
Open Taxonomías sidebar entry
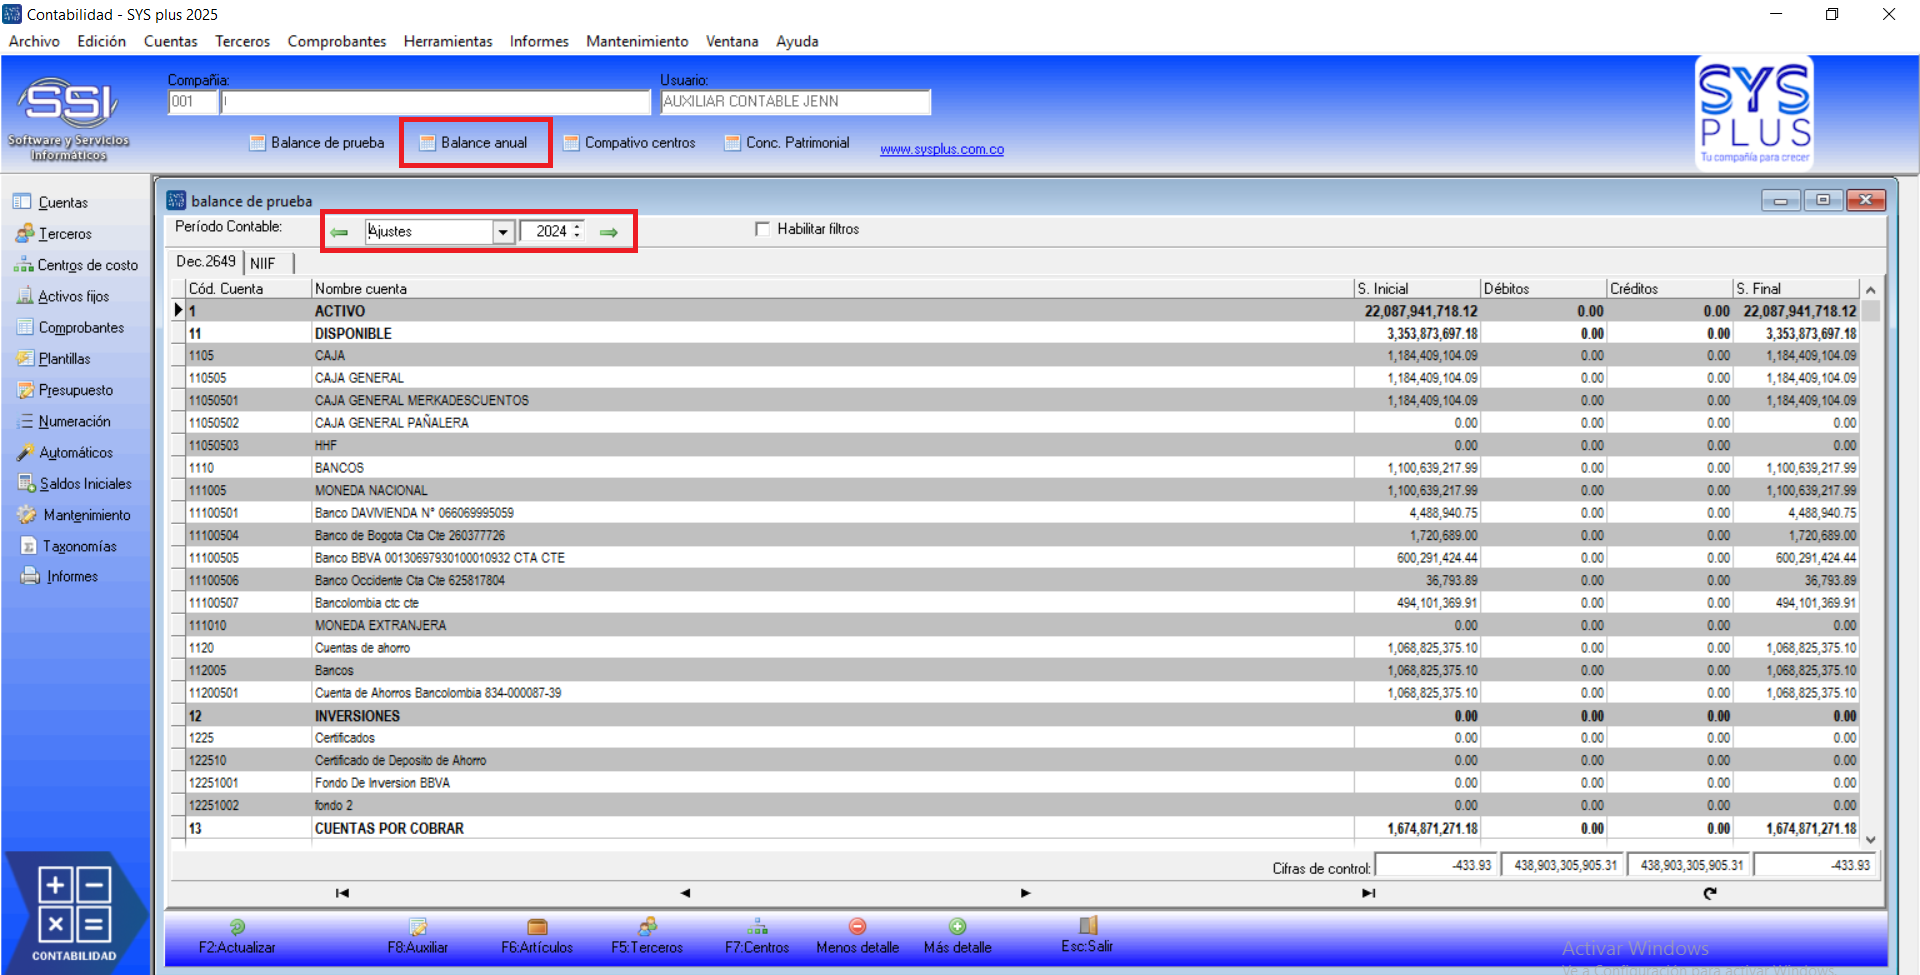68,546
